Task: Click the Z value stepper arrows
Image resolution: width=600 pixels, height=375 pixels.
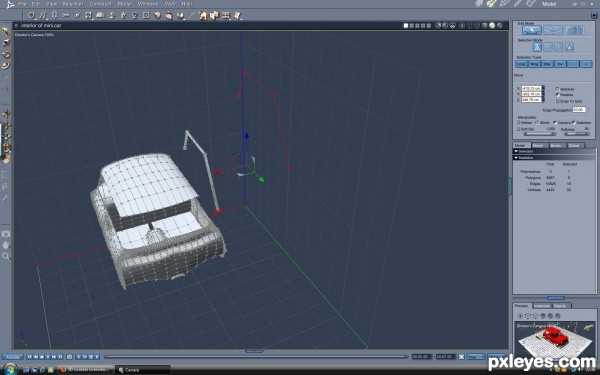Action: point(543,99)
